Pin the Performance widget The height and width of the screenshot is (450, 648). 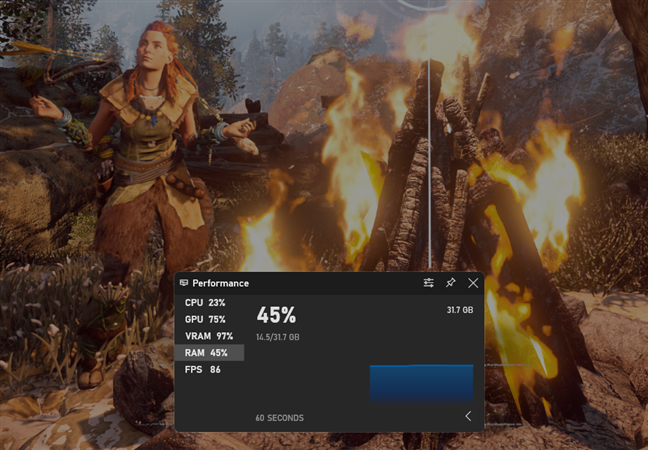[x=450, y=283]
